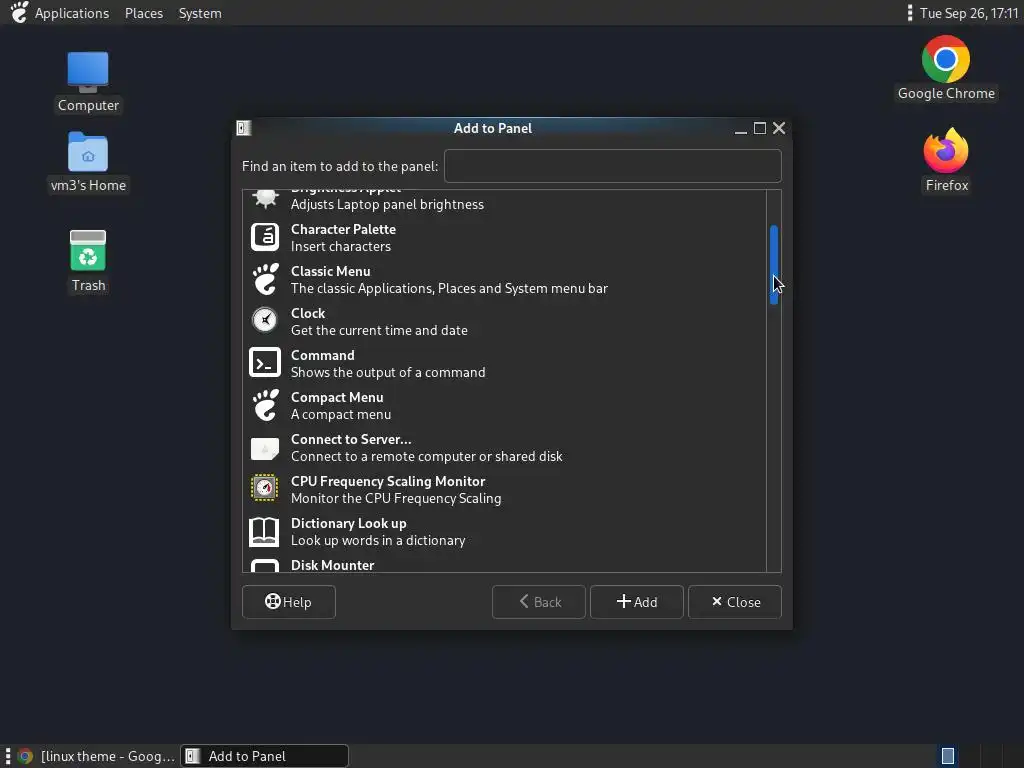Select the Classic Menu title text

pos(330,271)
